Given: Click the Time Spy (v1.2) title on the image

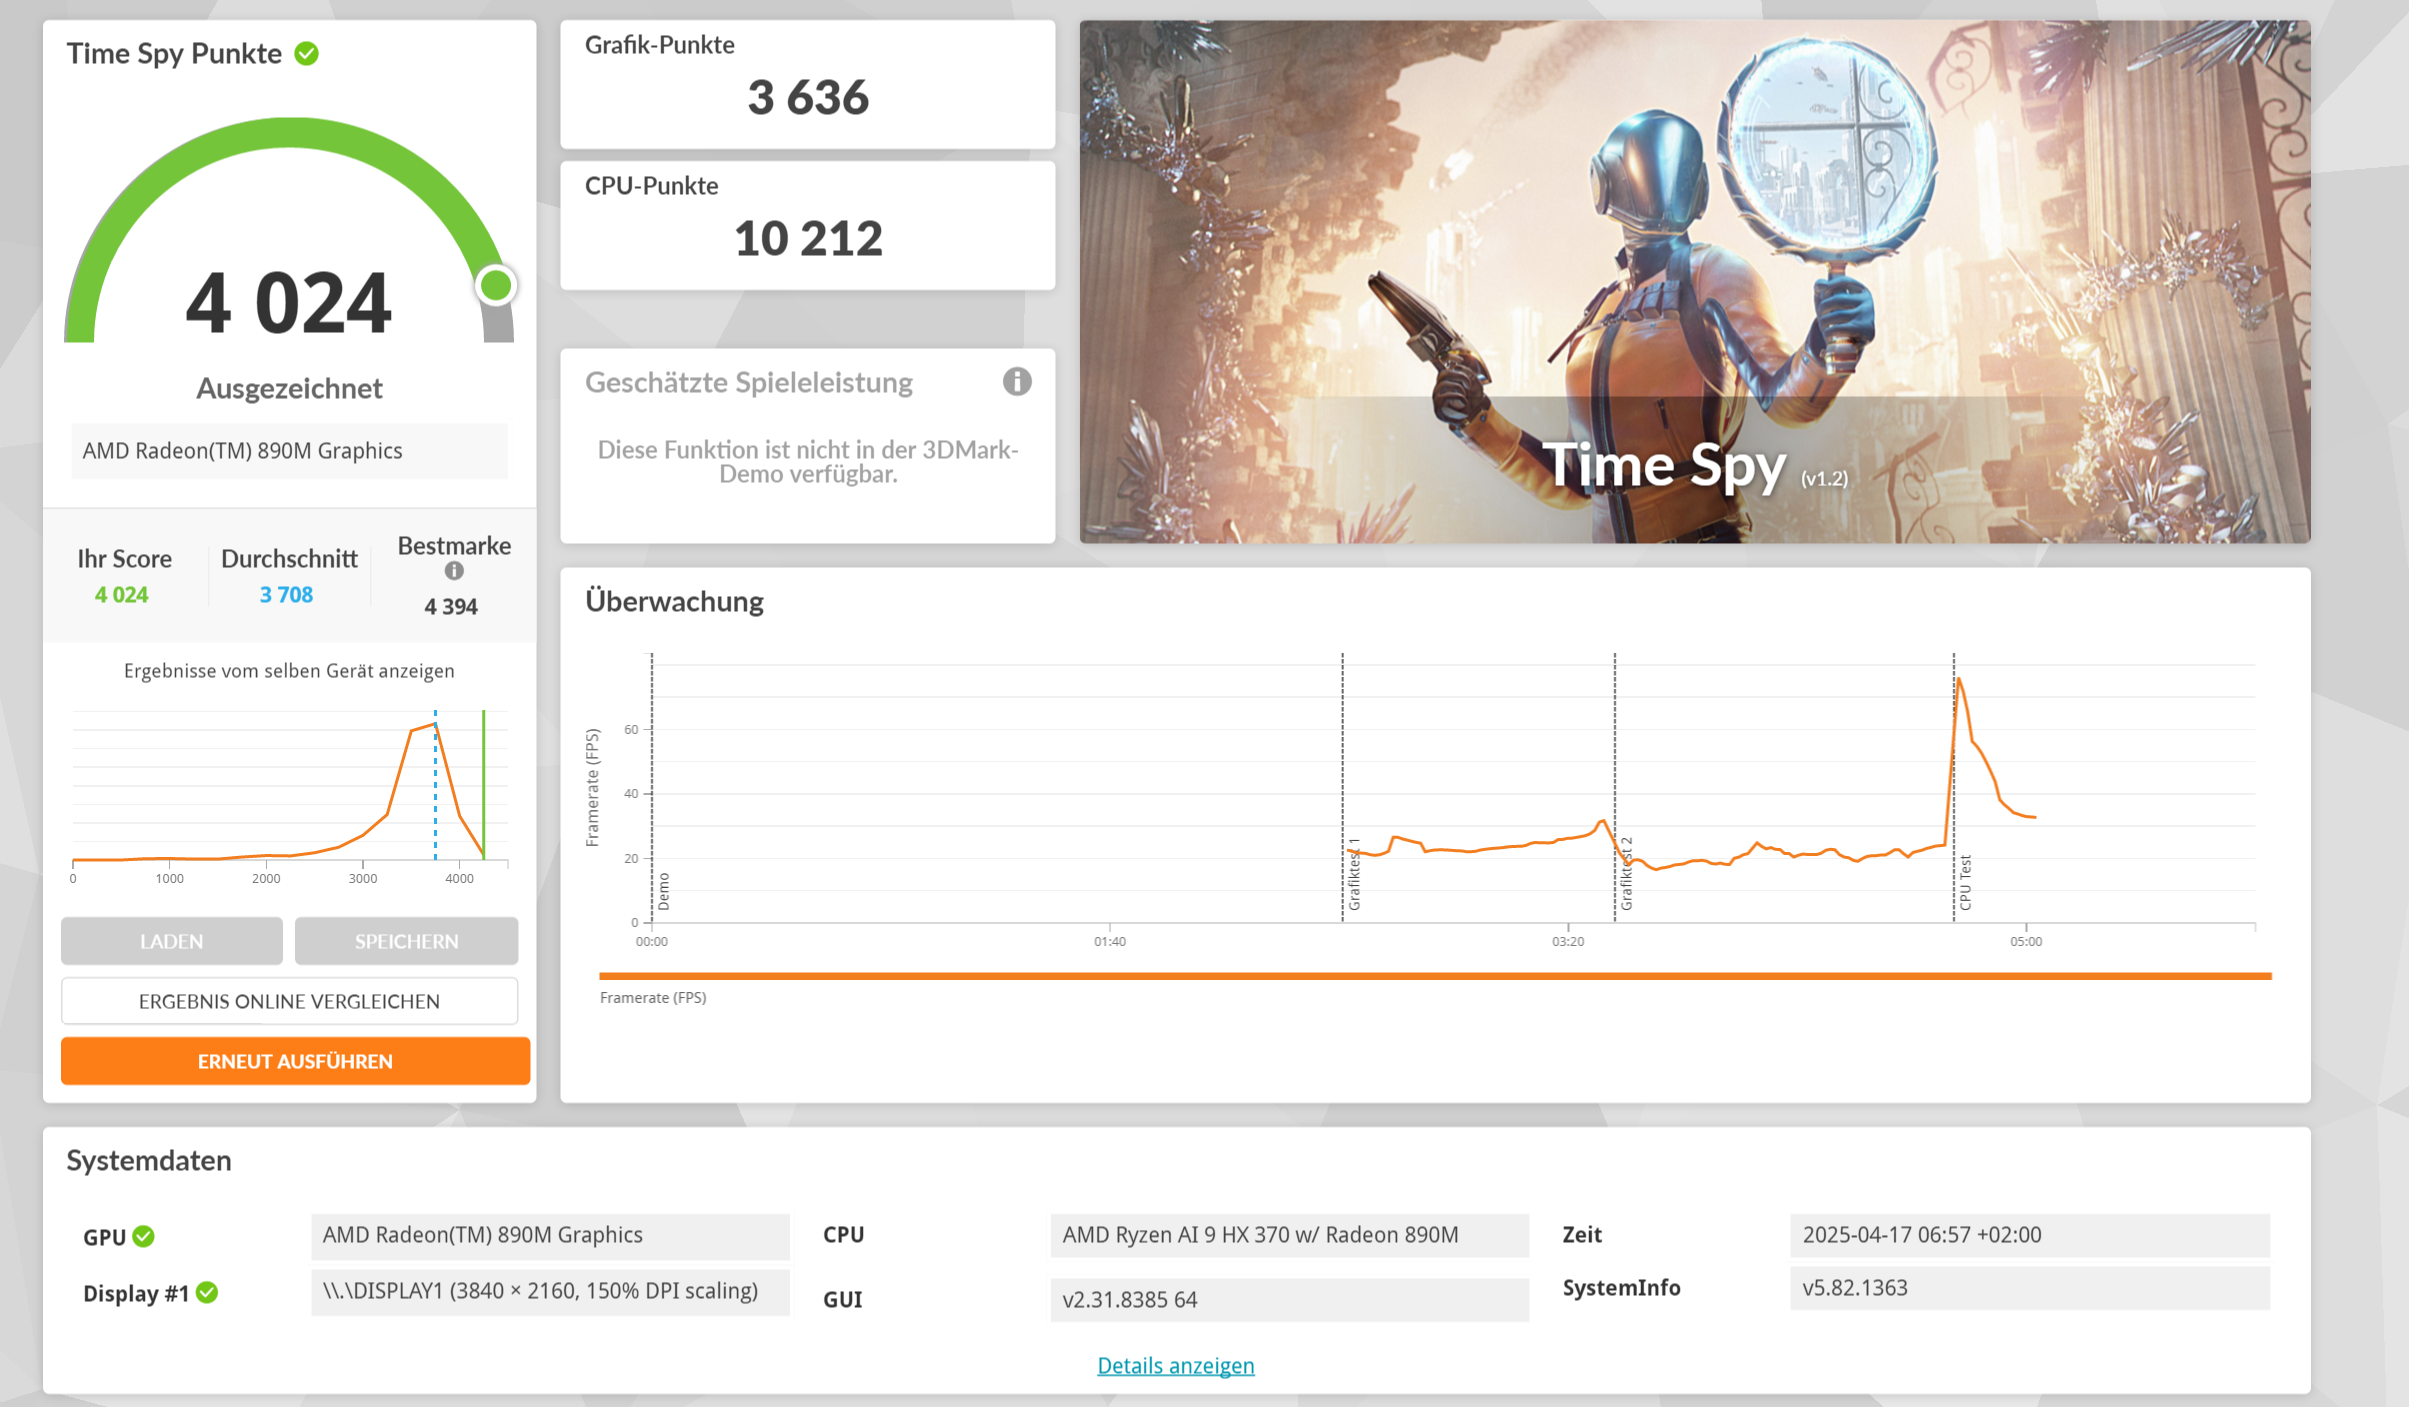Looking at the screenshot, I should pos(1695,467).
